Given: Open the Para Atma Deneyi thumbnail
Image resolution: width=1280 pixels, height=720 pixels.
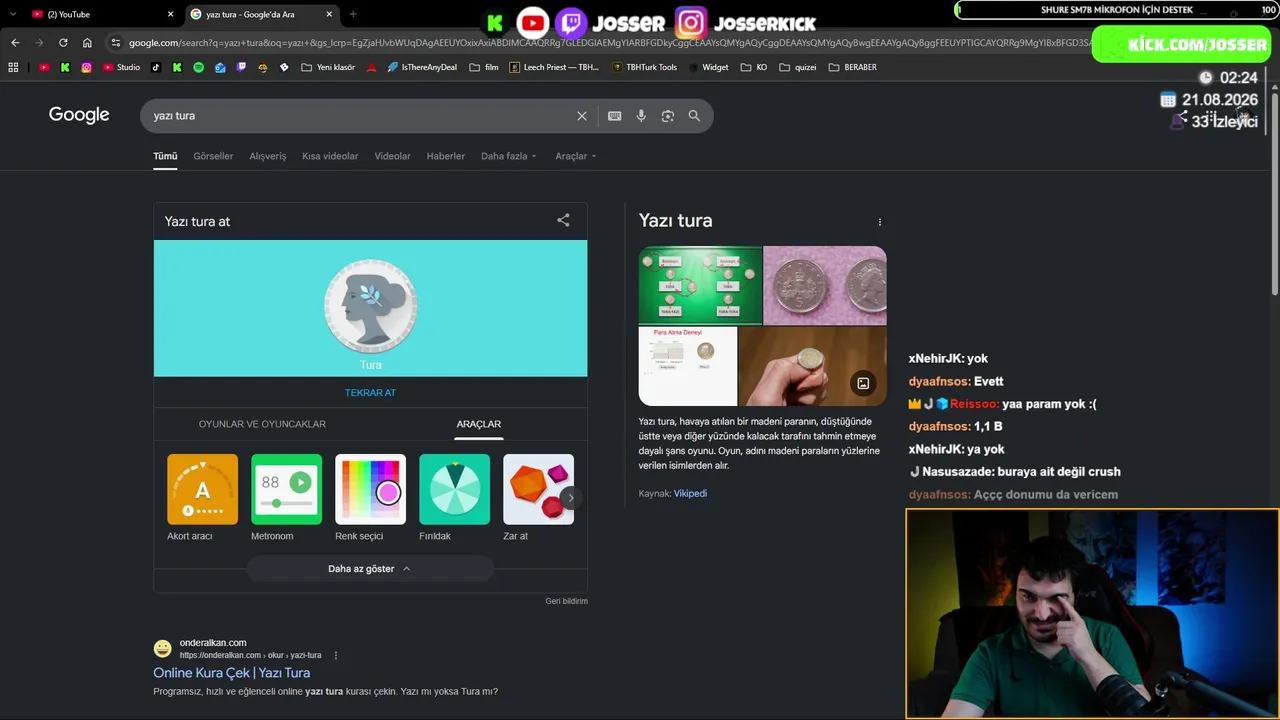Looking at the screenshot, I should 688,366.
